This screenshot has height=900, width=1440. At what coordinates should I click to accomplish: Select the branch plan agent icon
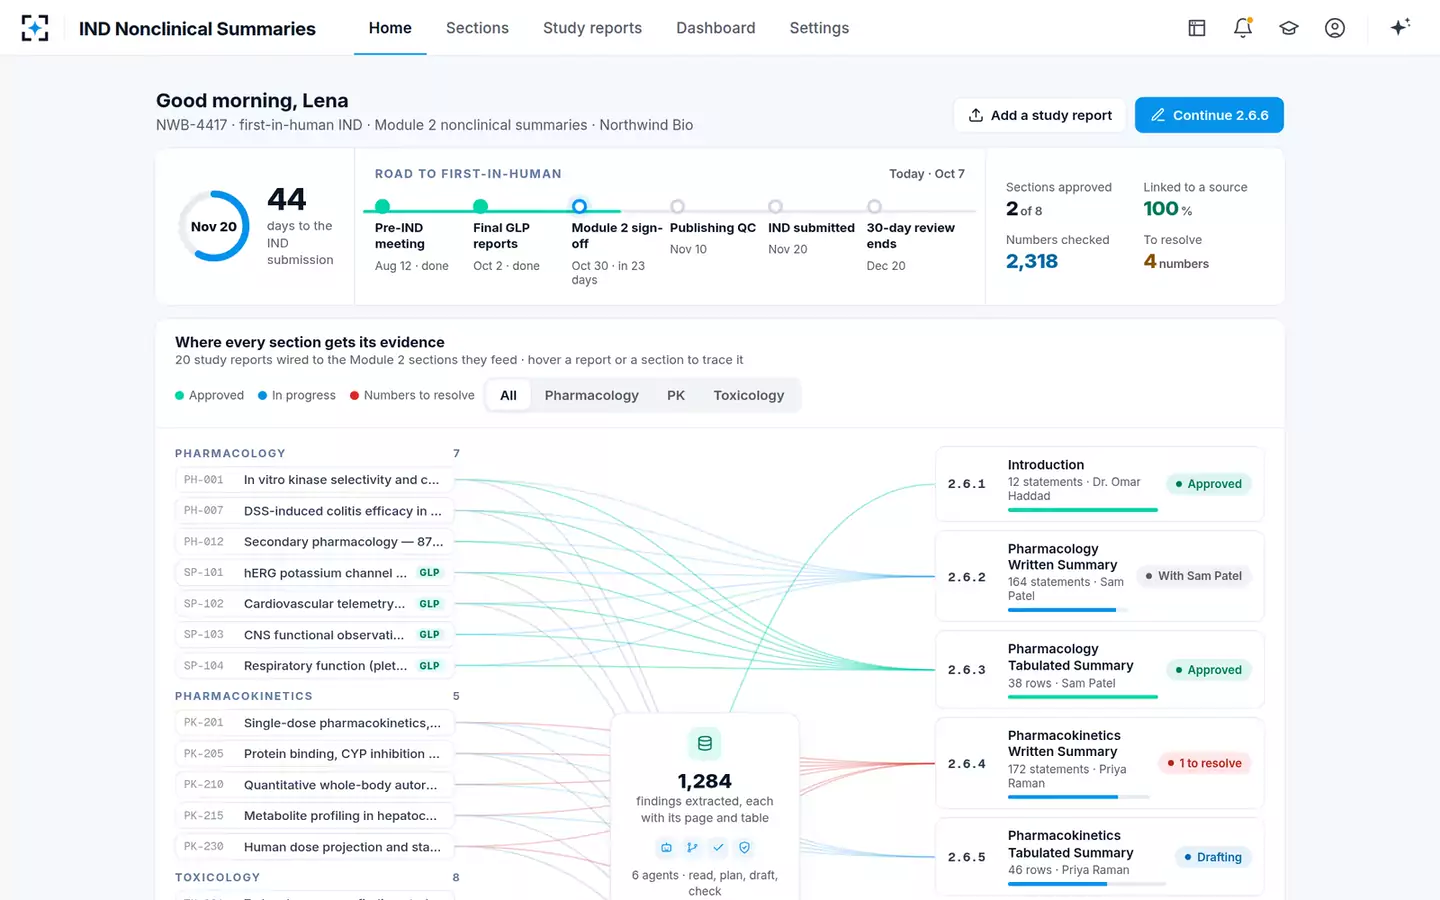(x=692, y=847)
